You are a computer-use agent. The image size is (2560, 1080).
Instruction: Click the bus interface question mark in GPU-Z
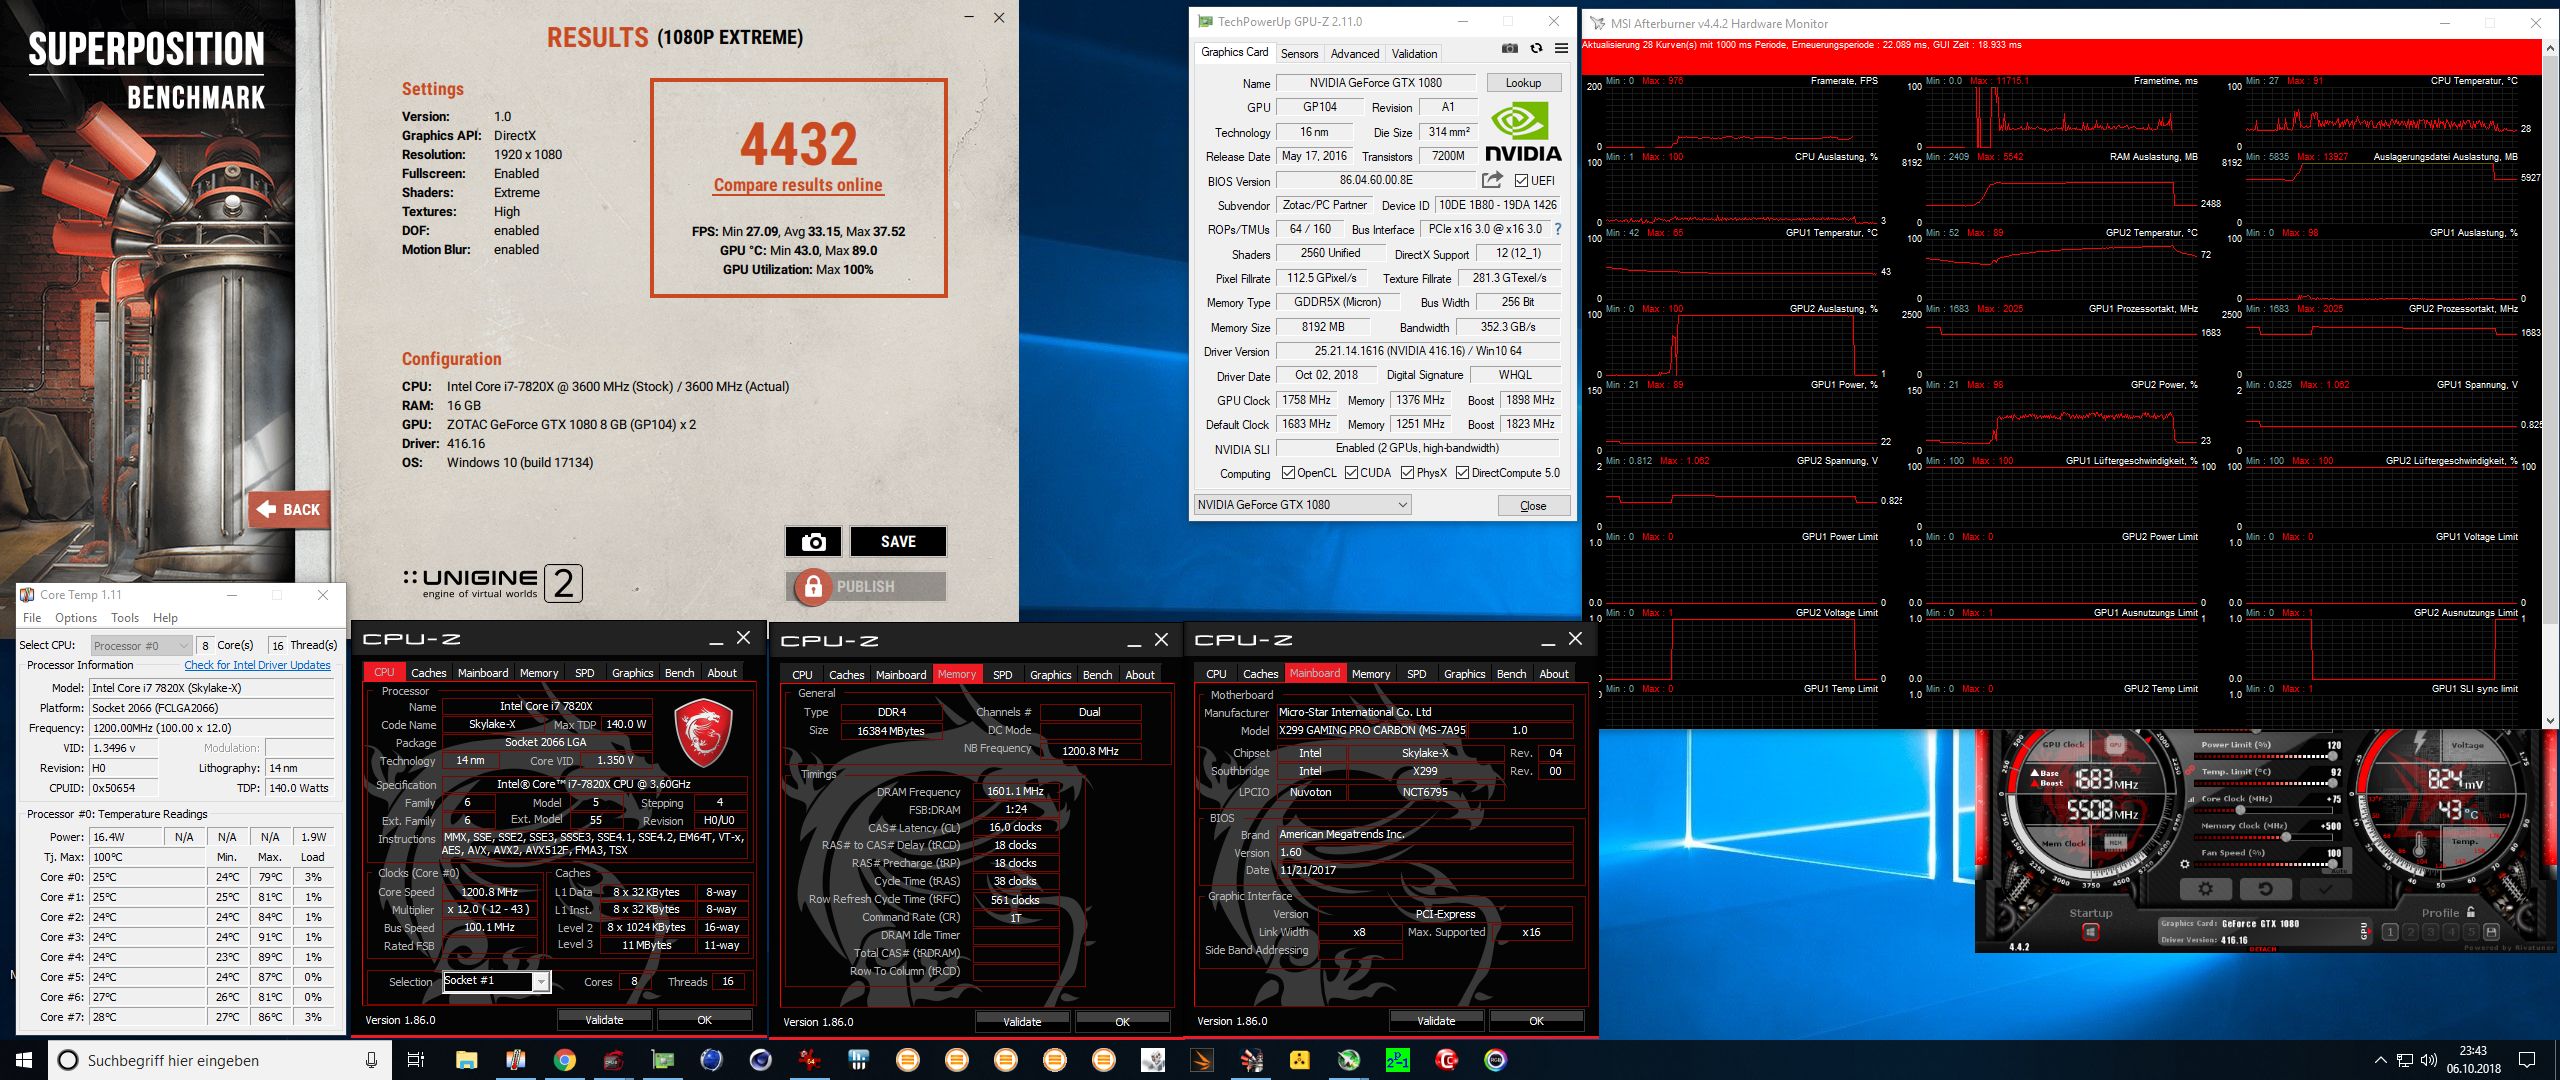coord(1557,229)
